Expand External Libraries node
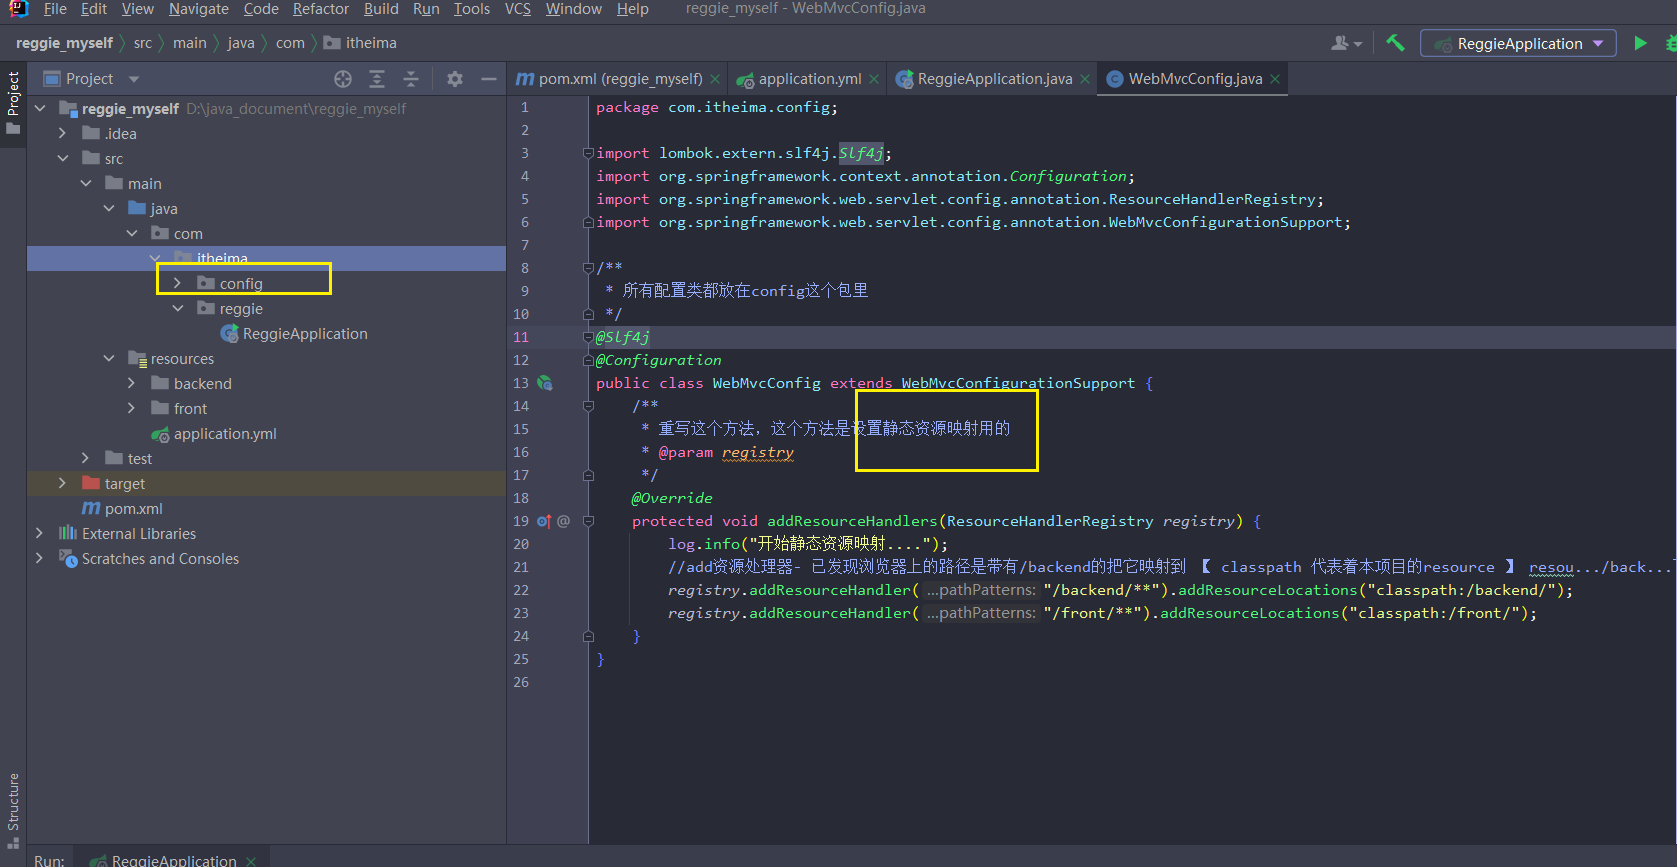Image resolution: width=1677 pixels, height=867 pixels. coord(39,534)
